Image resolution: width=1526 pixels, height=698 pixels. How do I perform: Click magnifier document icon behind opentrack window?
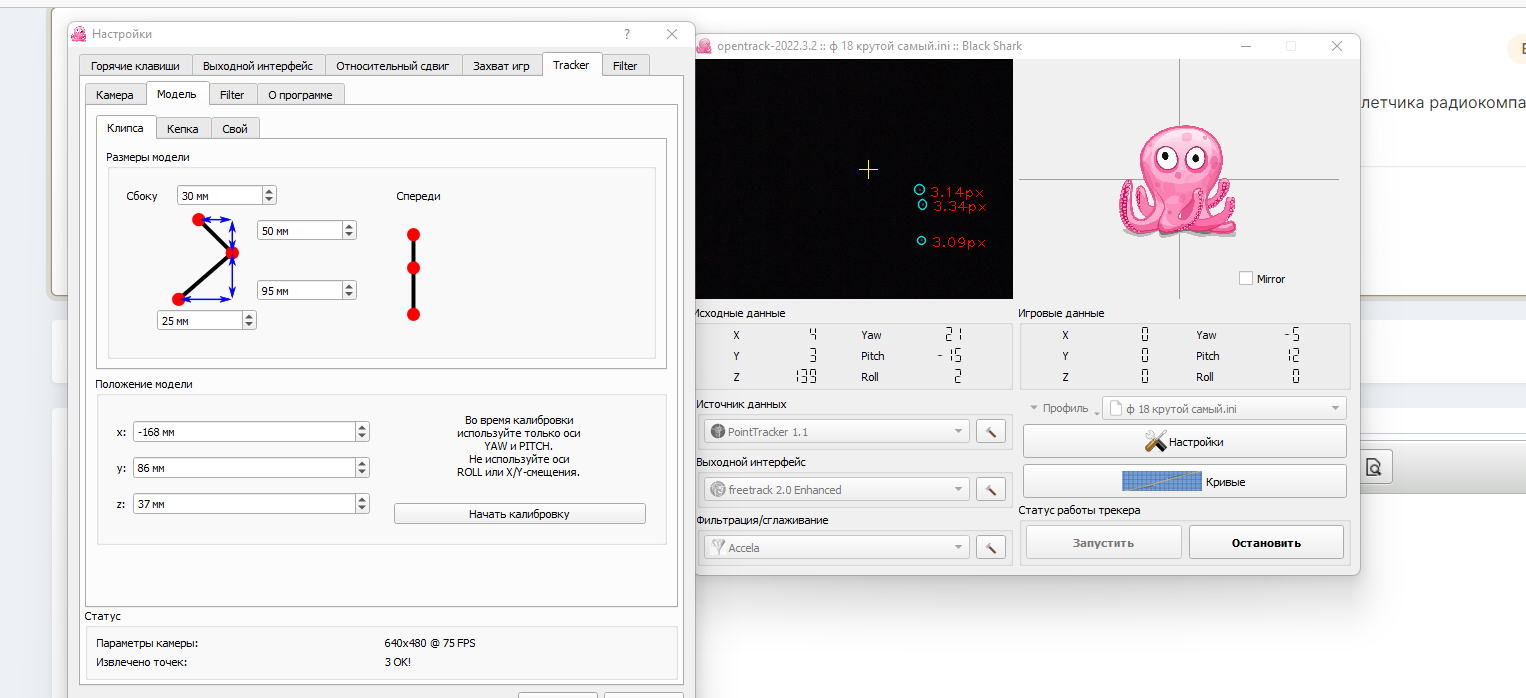(1374, 467)
